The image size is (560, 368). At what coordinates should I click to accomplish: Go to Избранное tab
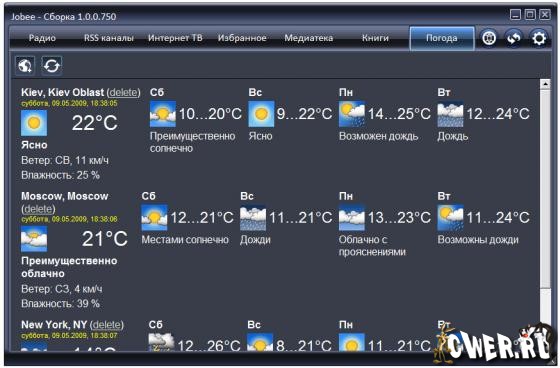(x=242, y=38)
